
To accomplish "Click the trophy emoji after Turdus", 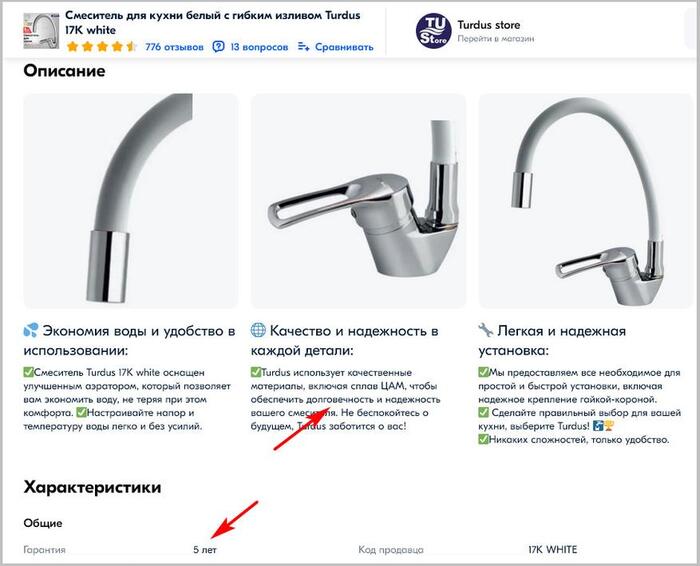I will pos(608,426).
